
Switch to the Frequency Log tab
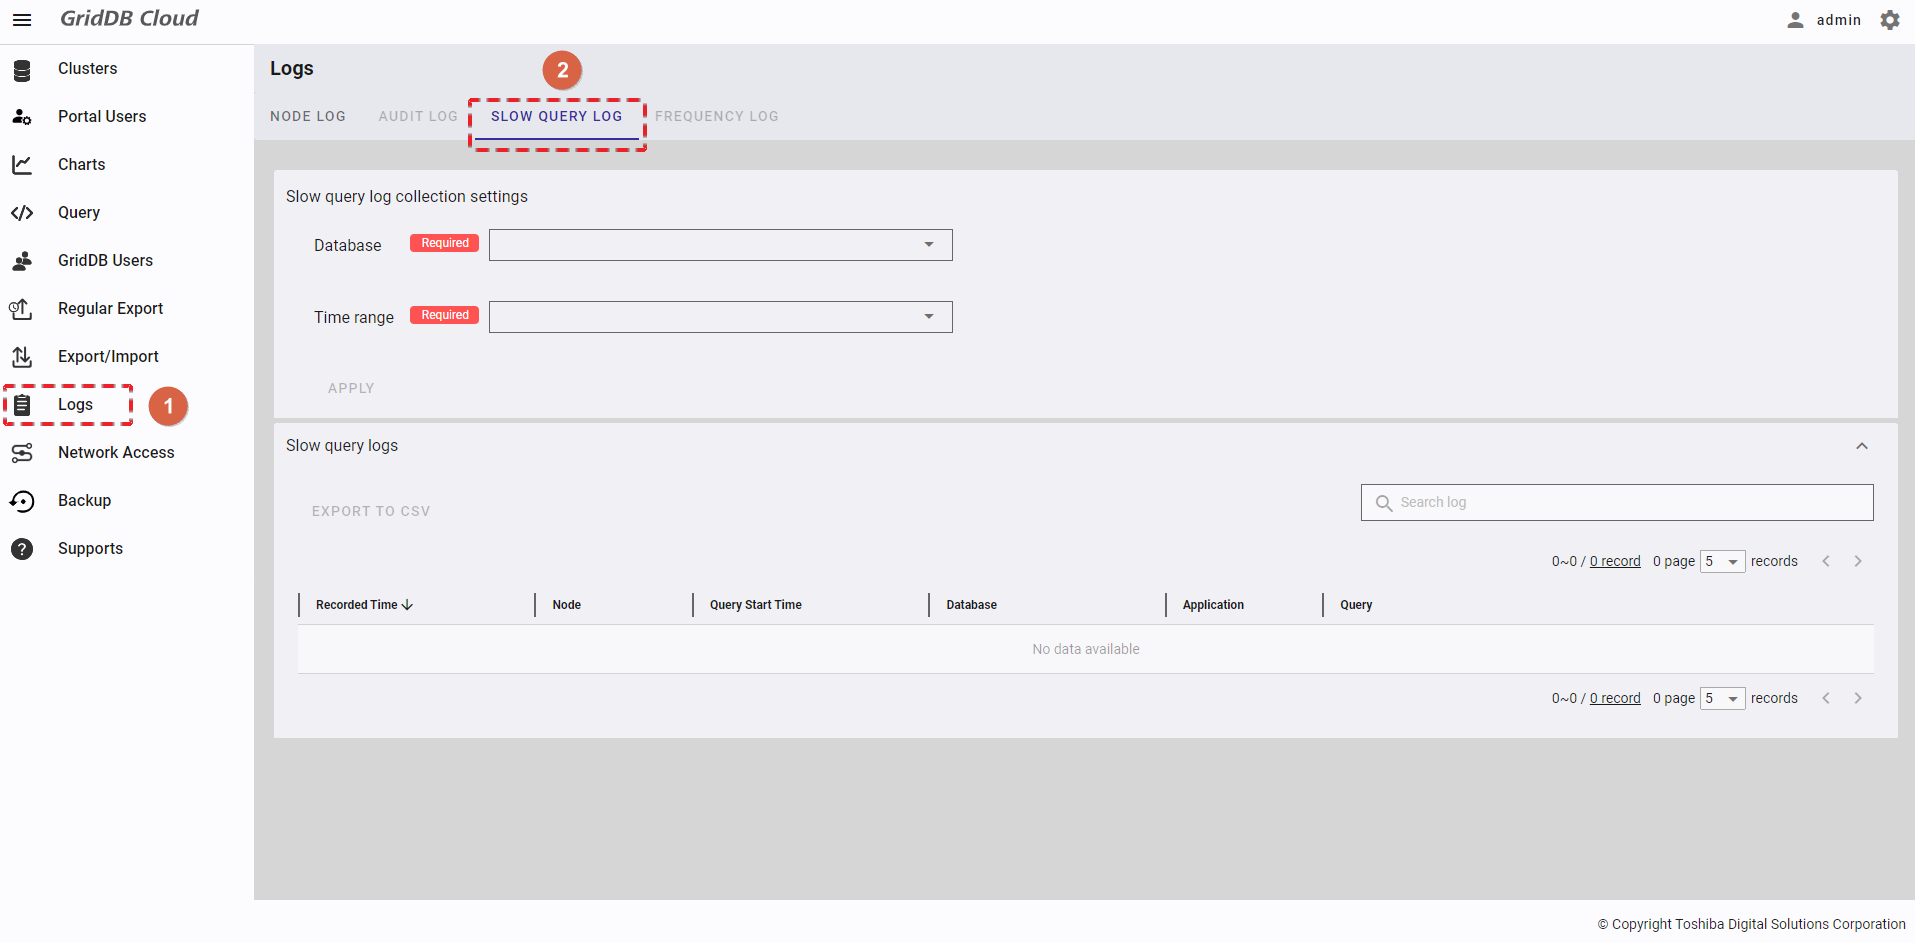click(x=716, y=117)
